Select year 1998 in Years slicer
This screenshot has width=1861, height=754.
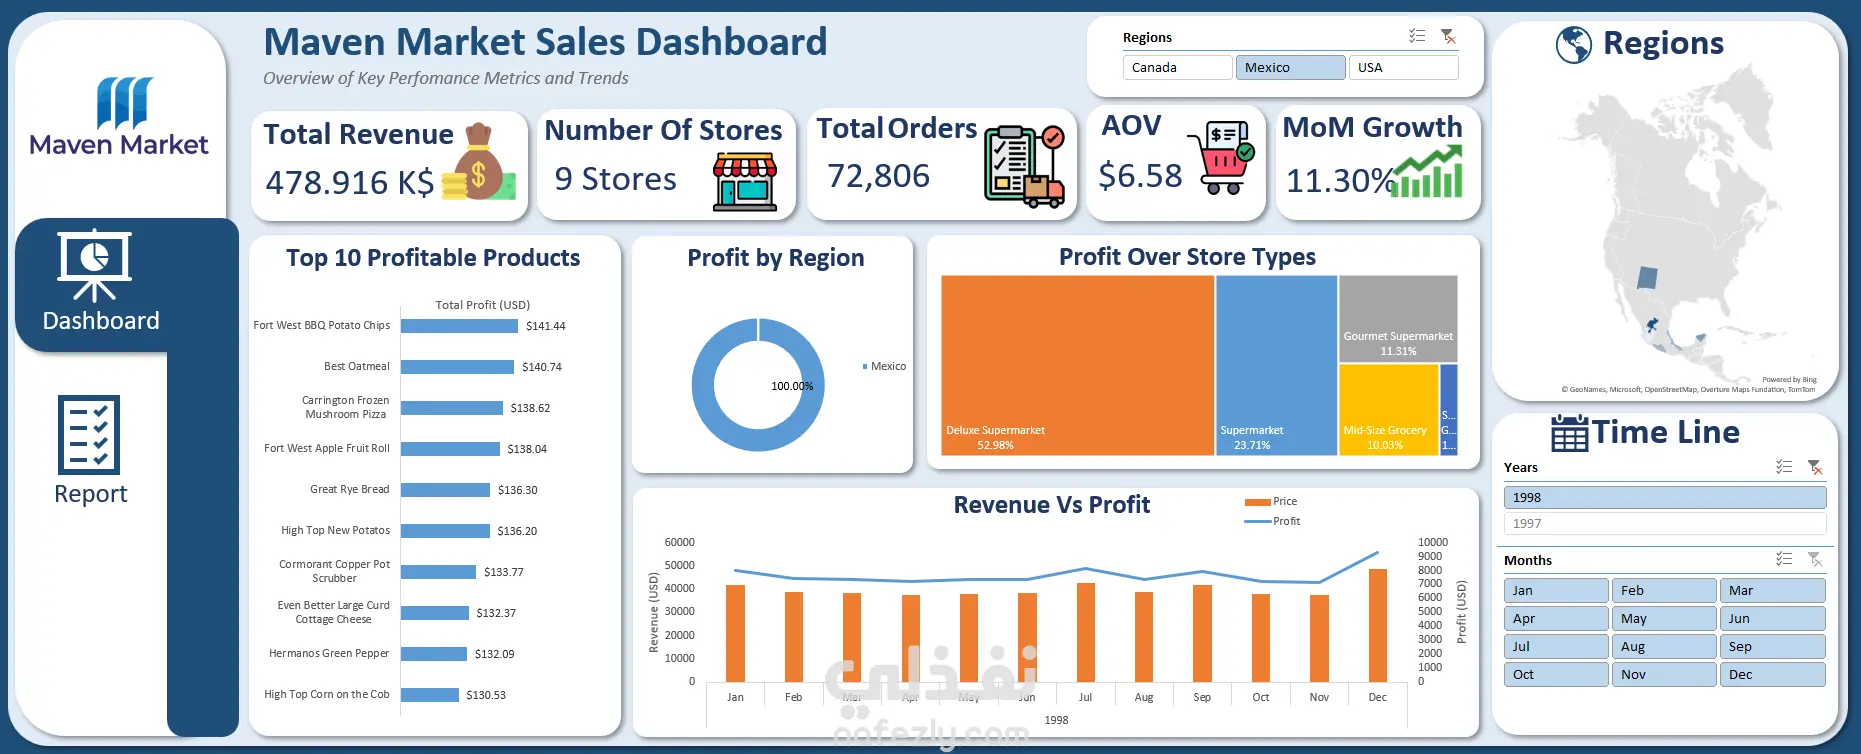(x=1665, y=497)
